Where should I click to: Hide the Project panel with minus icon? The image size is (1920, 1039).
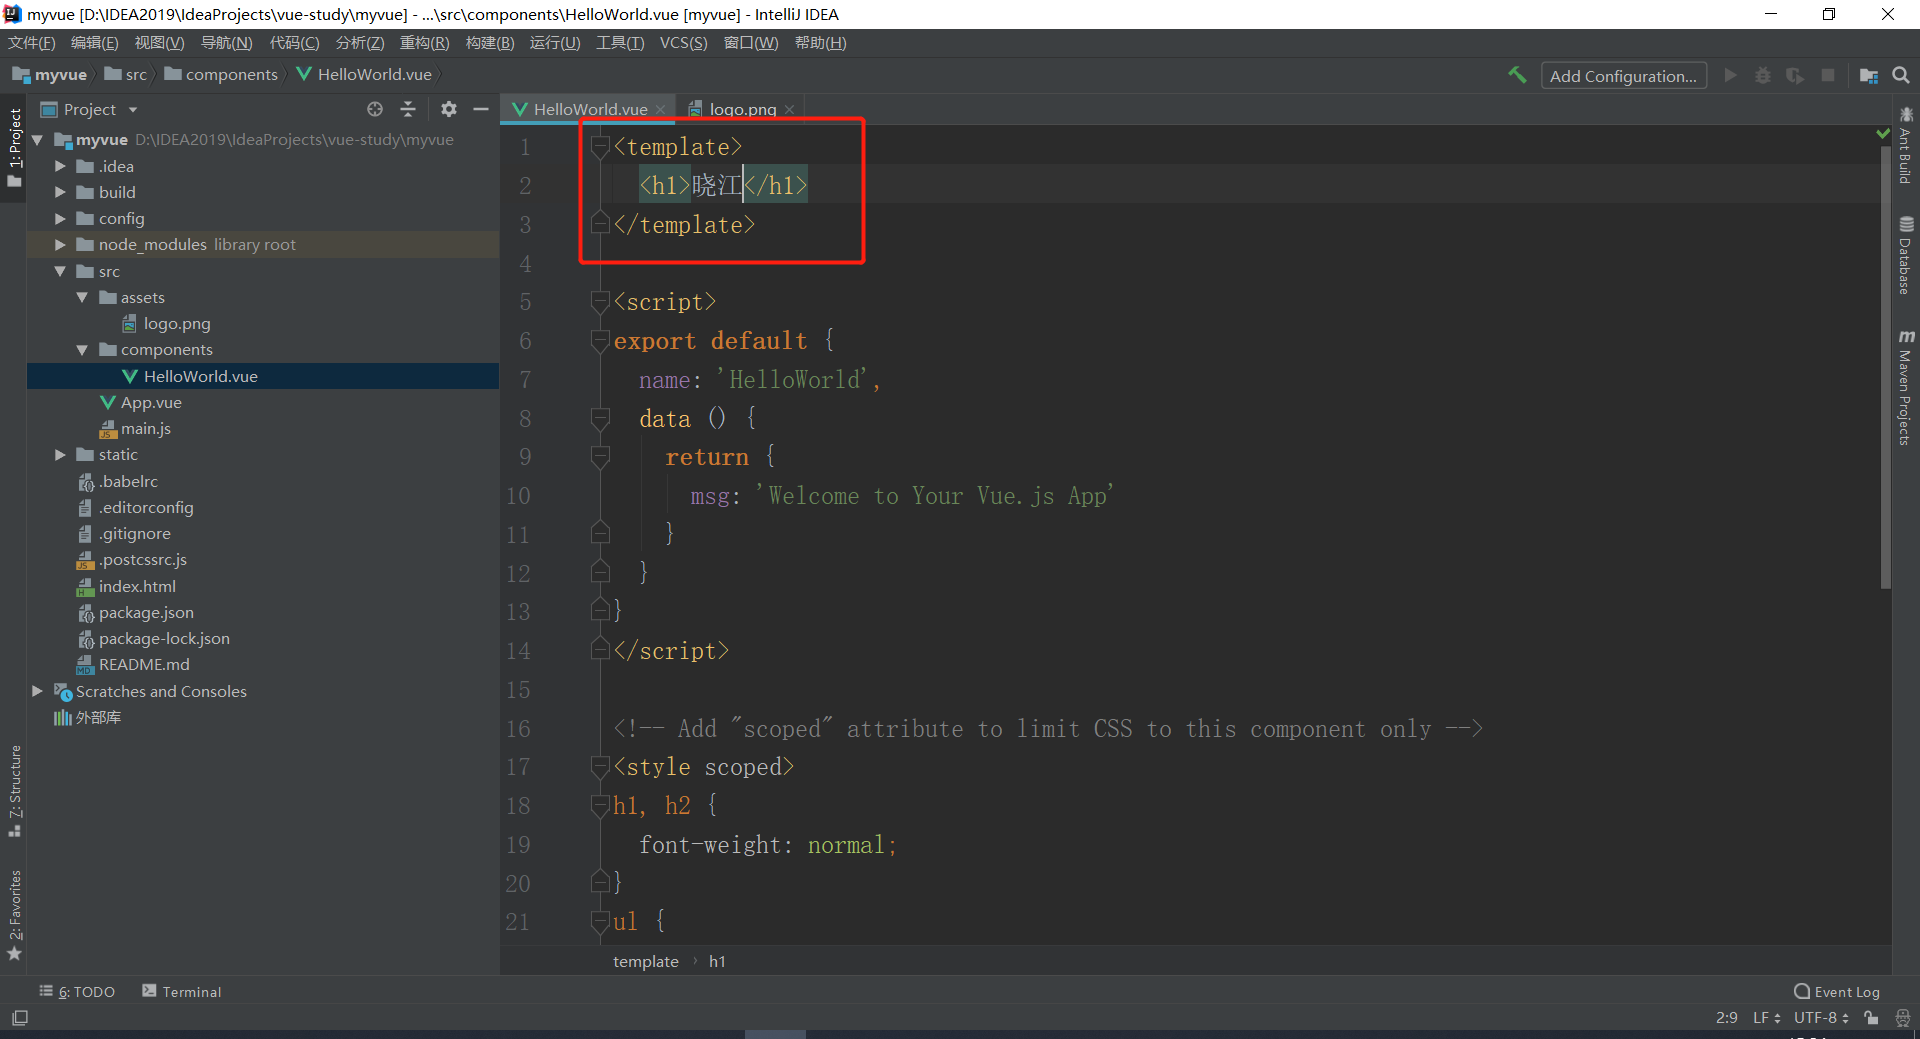(x=481, y=109)
